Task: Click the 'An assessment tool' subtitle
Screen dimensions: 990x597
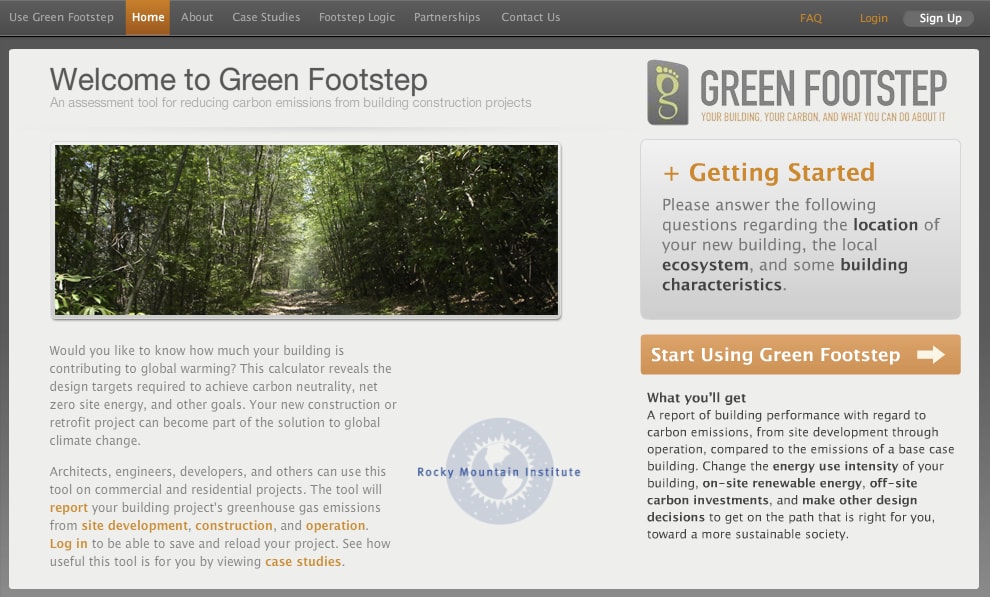Action: pyautogui.click(x=290, y=102)
